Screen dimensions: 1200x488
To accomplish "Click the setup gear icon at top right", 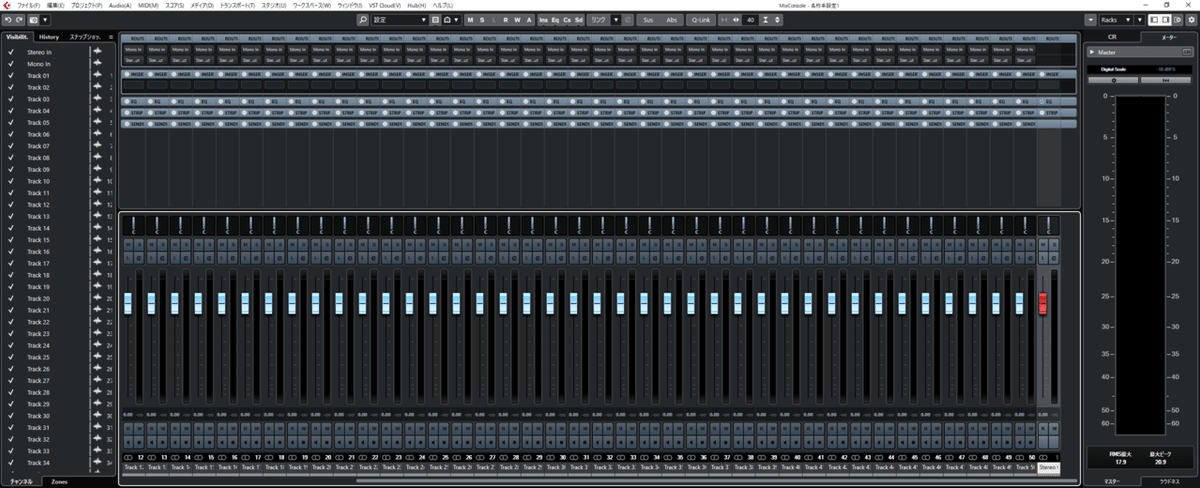I will [x=1190, y=19].
